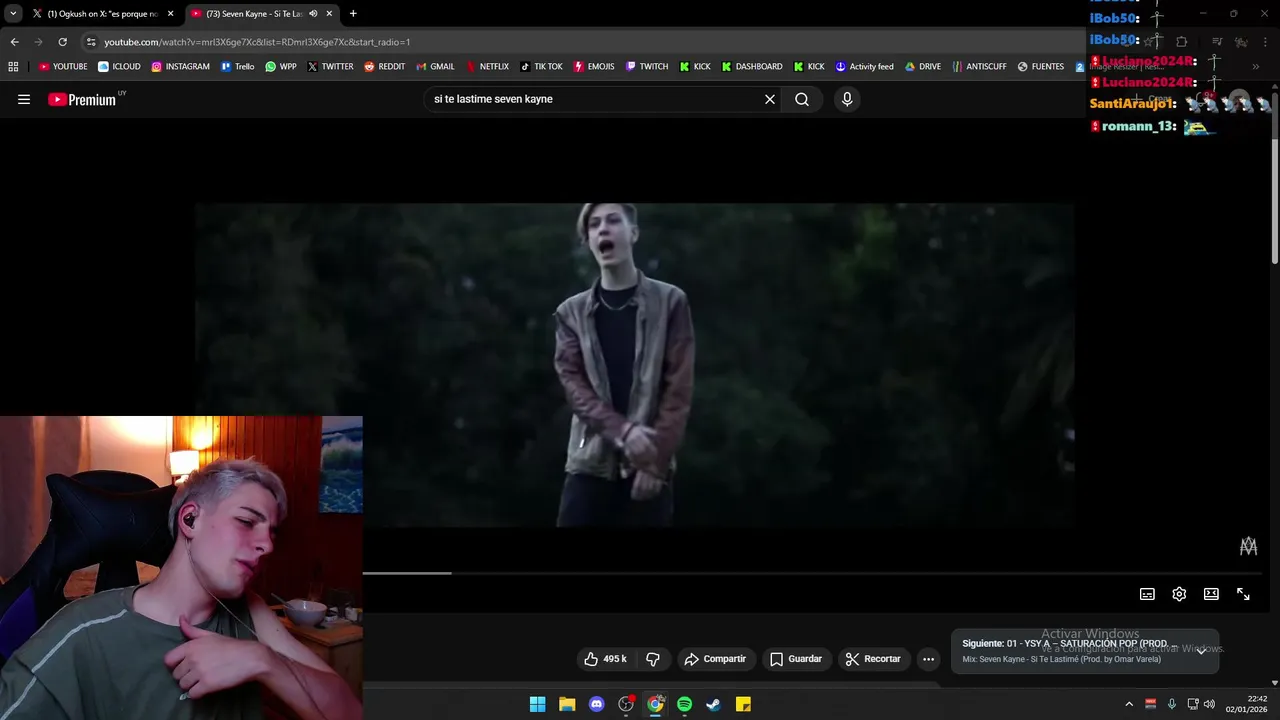
Task: Close the Ogkush on X tab
Action: click(x=170, y=14)
